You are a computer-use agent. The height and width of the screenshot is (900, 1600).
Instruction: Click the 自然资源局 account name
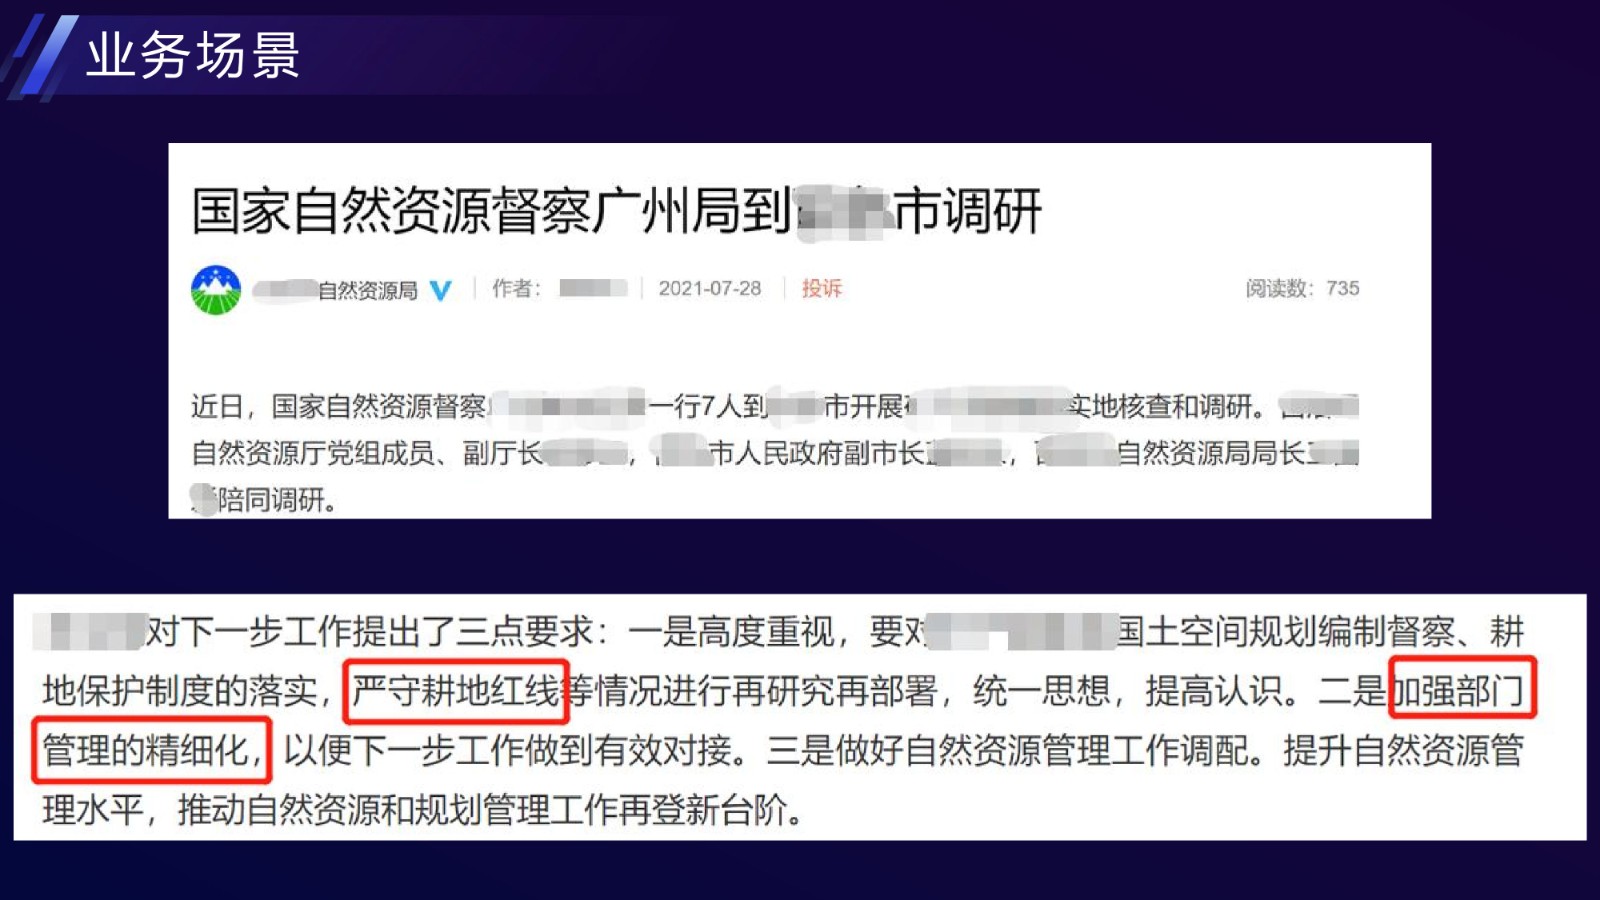pos(367,291)
